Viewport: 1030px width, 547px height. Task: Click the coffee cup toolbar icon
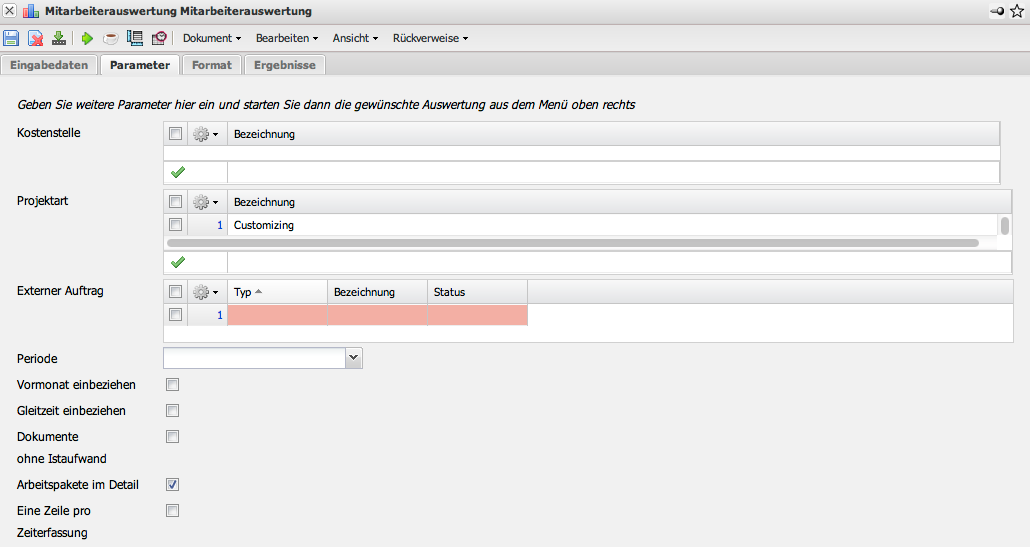(111, 38)
